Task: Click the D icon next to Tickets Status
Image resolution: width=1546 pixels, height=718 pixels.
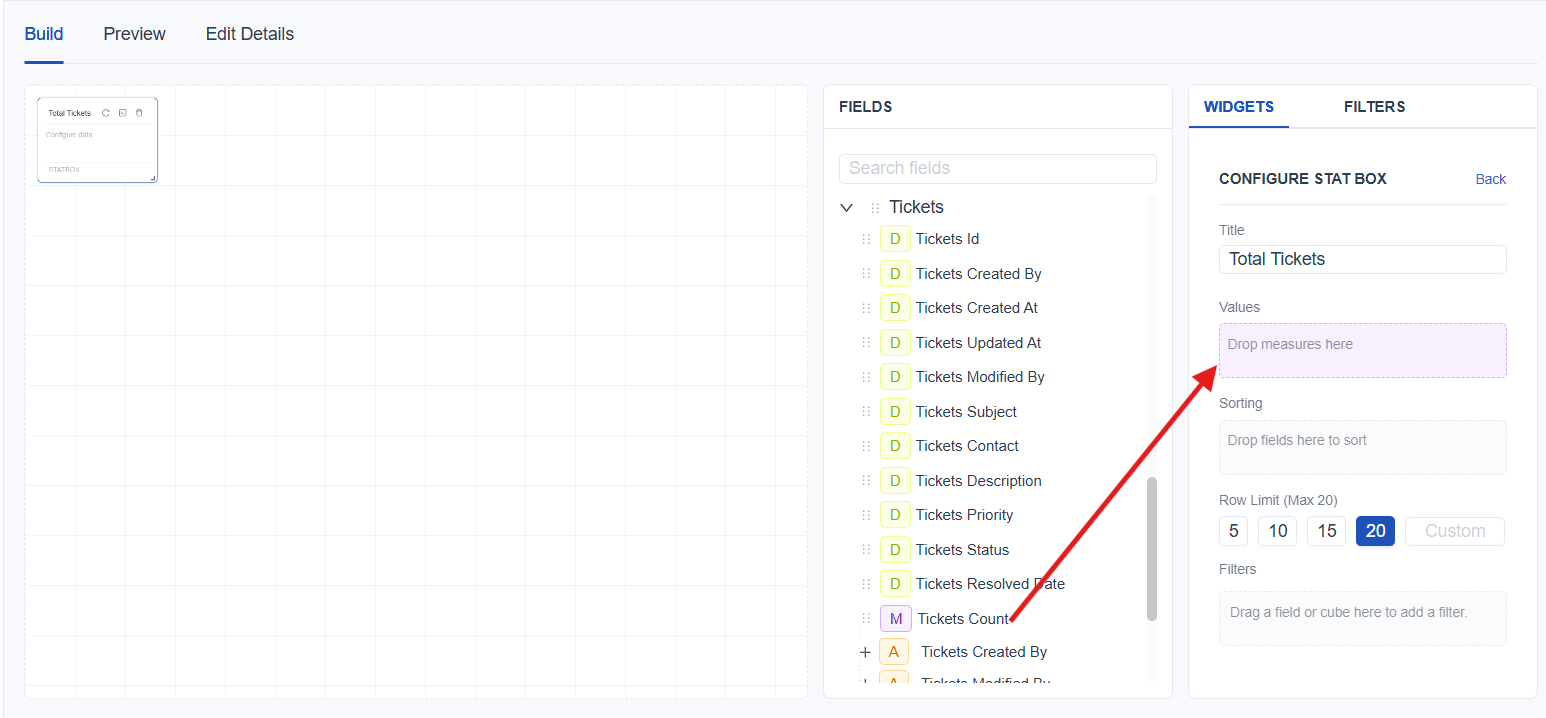Action: pos(895,550)
